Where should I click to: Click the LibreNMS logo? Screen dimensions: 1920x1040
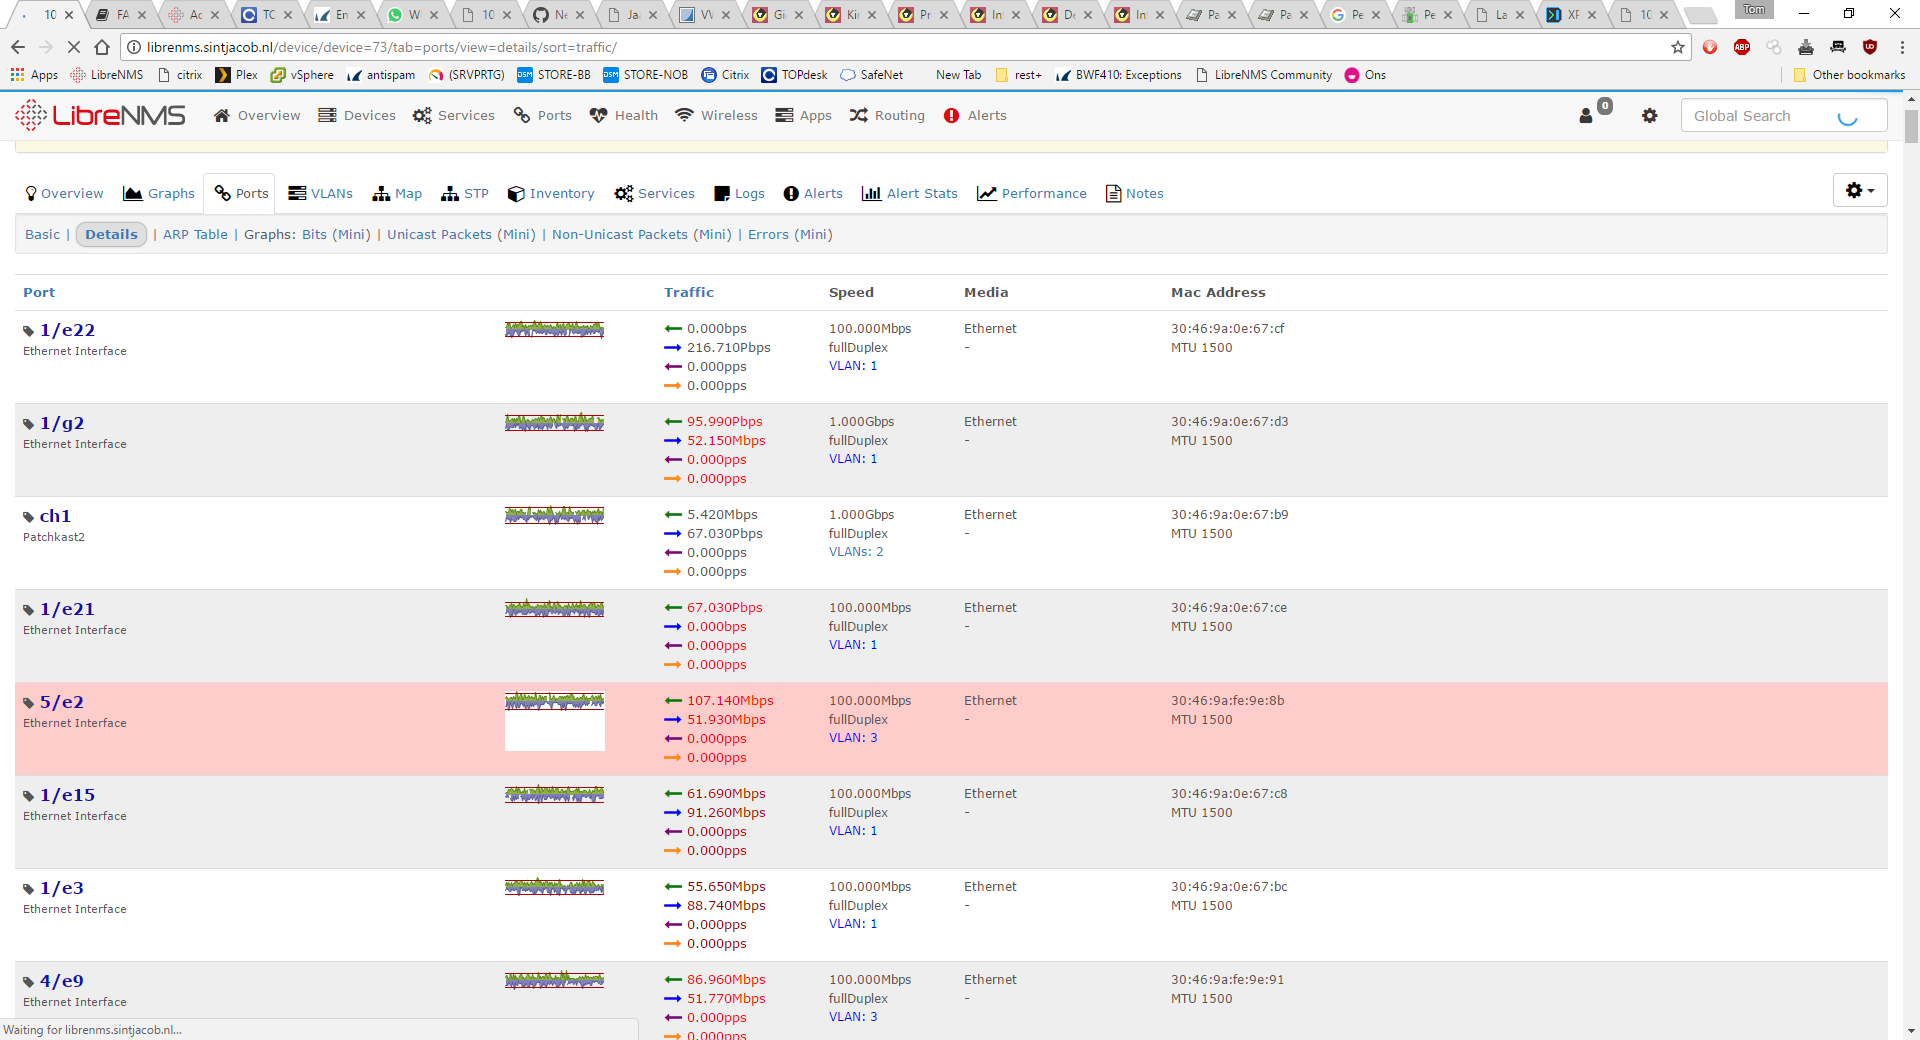coord(100,116)
